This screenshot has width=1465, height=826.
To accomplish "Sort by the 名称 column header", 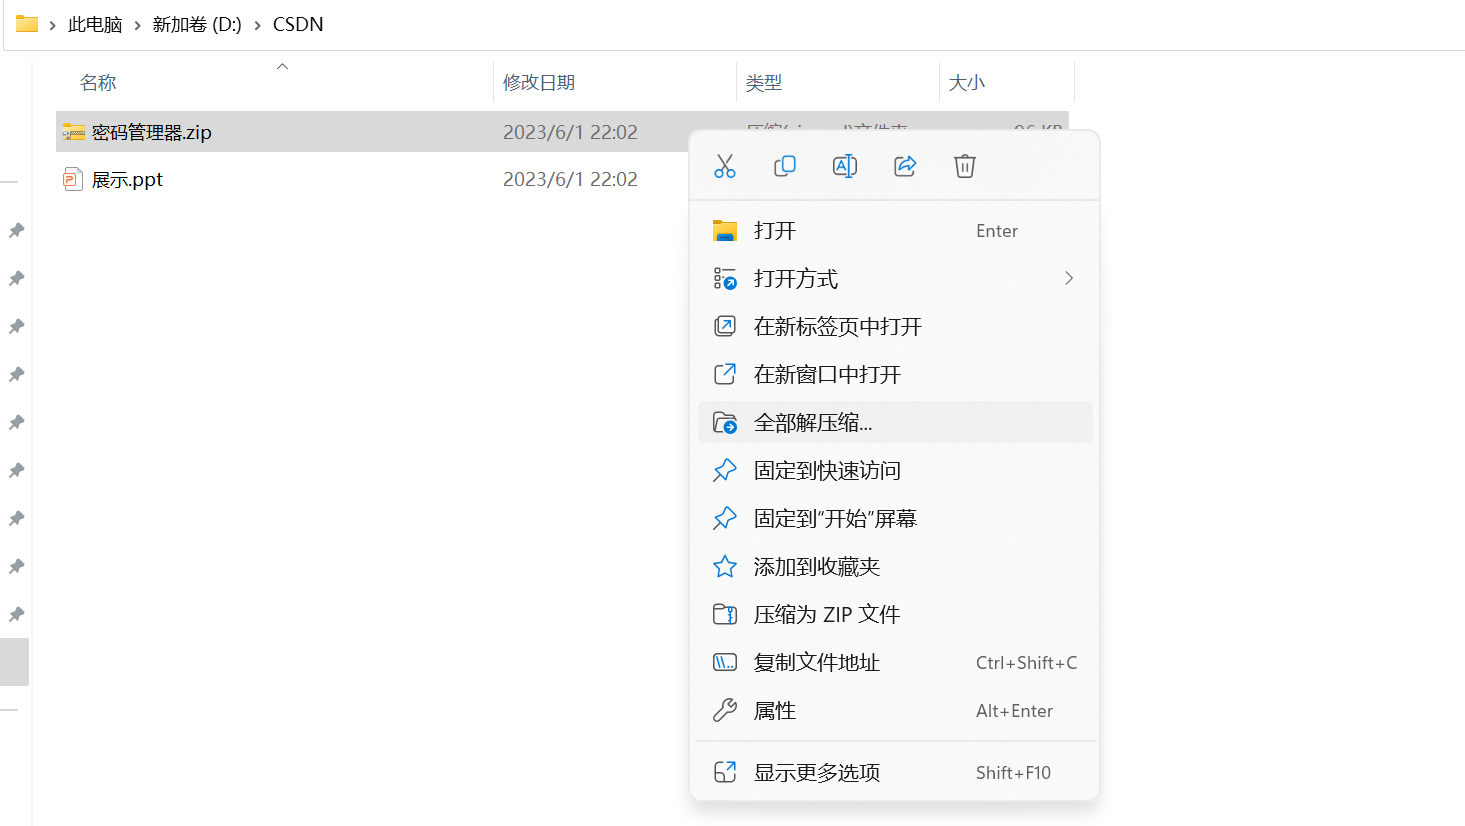I will coord(98,83).
